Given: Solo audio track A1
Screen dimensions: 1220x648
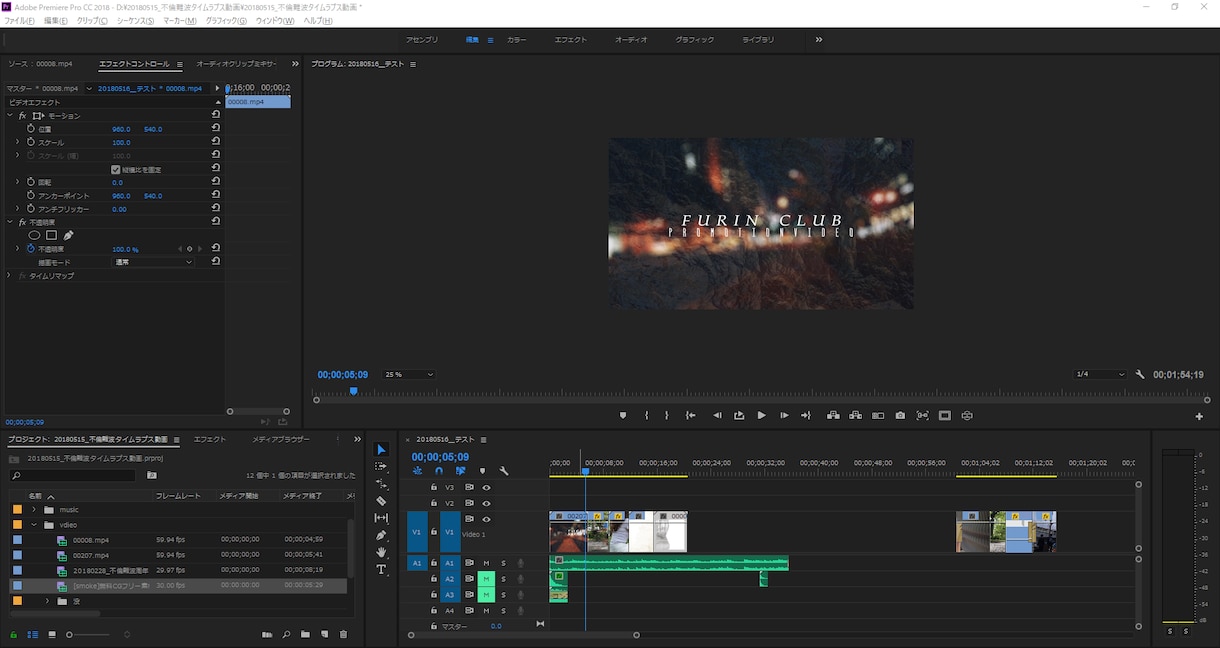Looking at the screenshot, I should [503, 563].
